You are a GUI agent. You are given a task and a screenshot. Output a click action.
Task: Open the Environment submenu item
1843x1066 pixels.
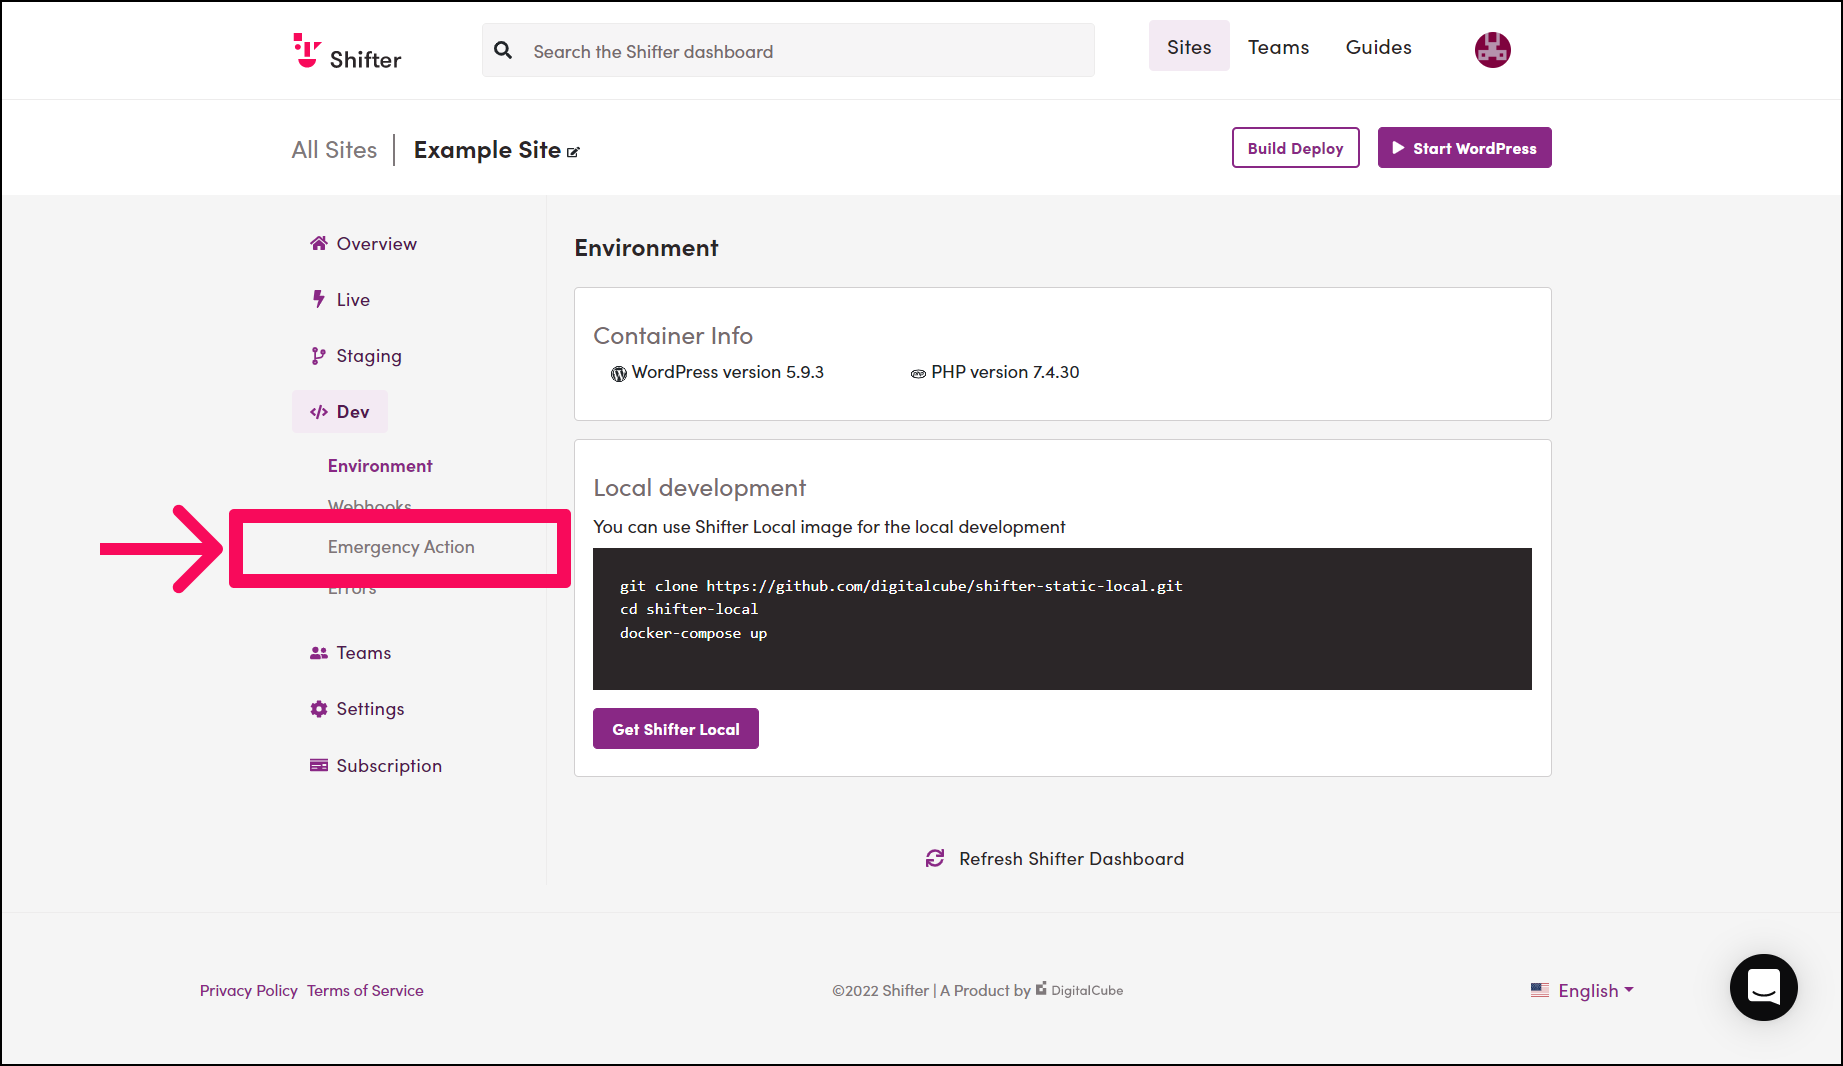(380, 466)
